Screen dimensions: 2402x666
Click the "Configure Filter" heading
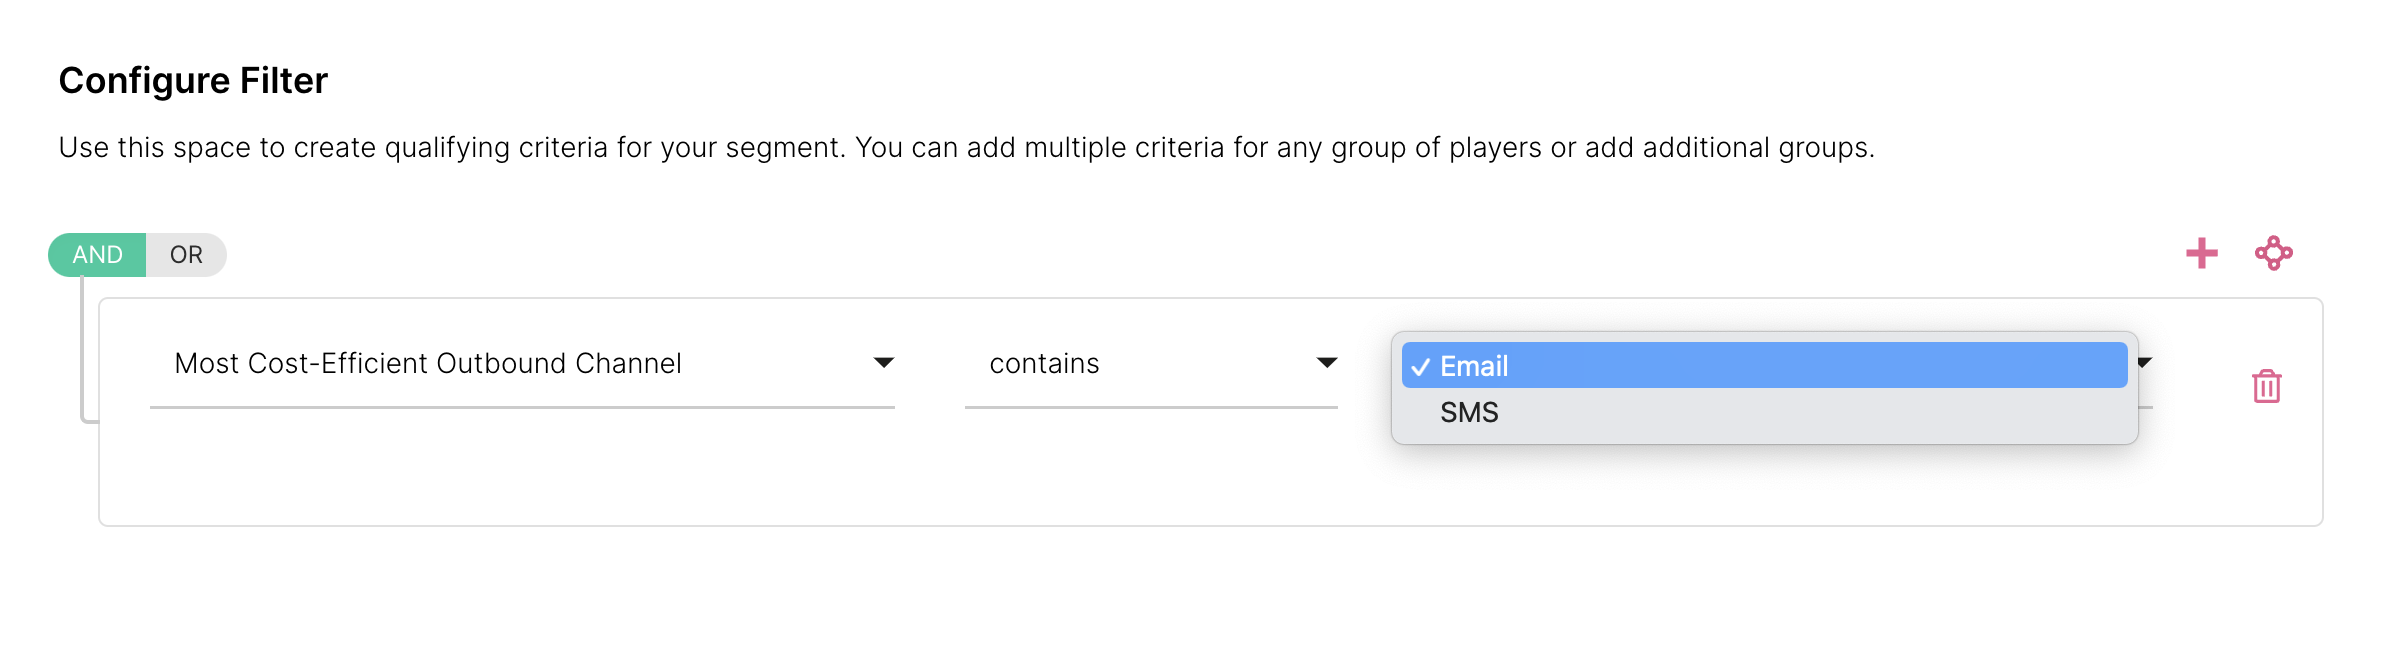[193, 80]
